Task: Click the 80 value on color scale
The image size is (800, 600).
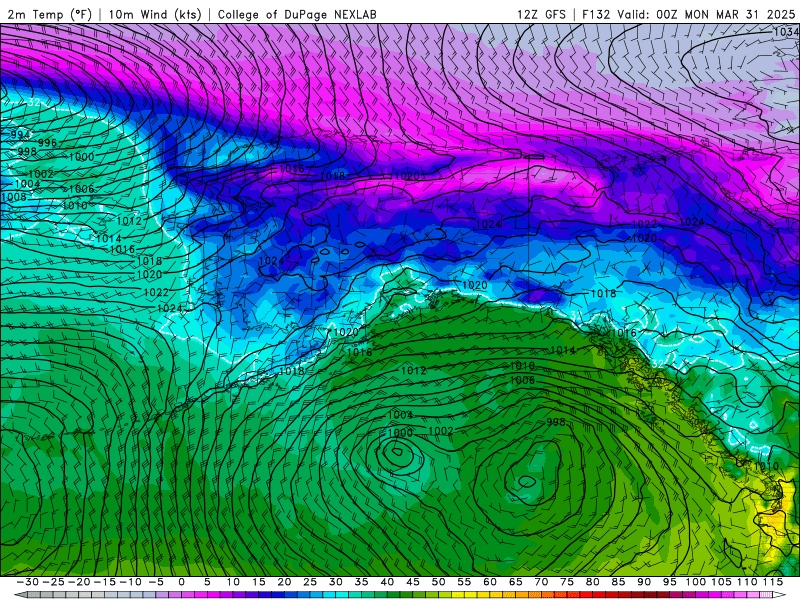Action: coord(592,582)
